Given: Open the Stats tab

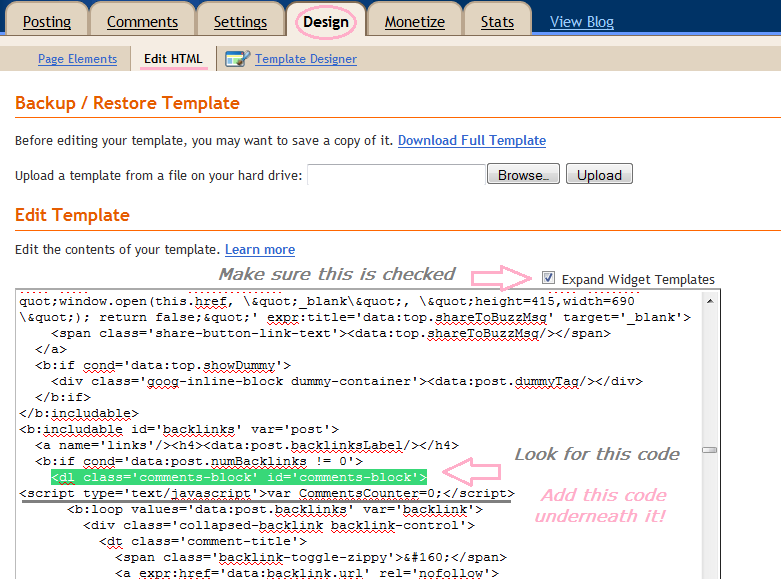Looking at the screenshot, I should 497,22.
